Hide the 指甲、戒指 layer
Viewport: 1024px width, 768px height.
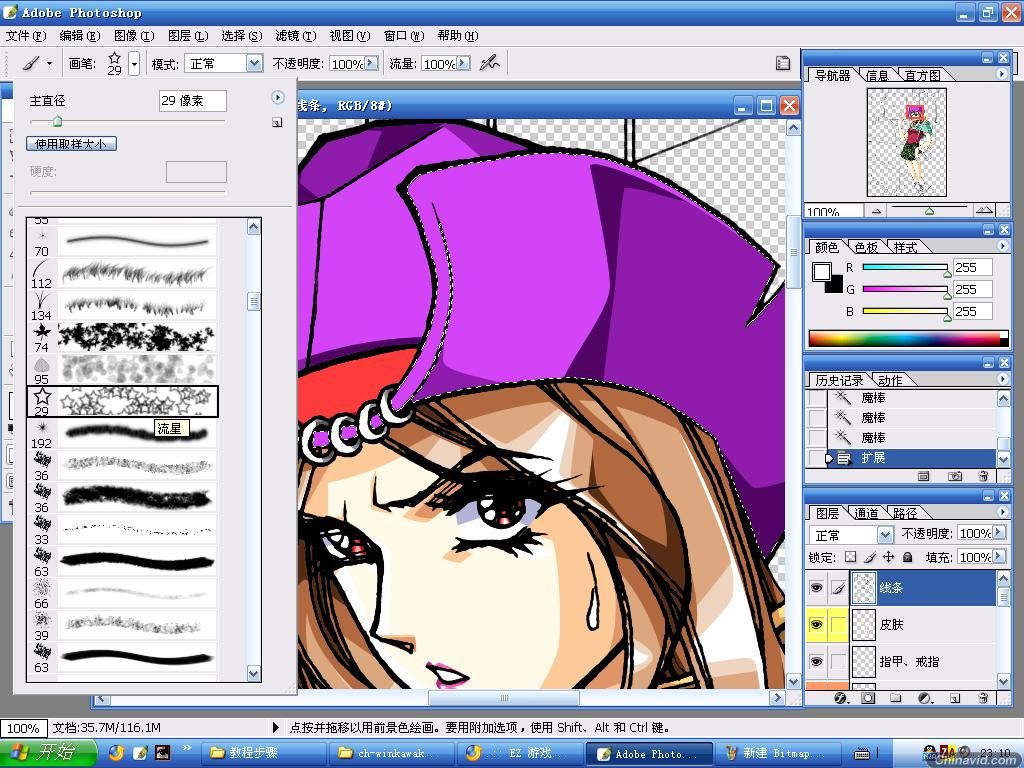pyautogui.click(x=816, y=662)
